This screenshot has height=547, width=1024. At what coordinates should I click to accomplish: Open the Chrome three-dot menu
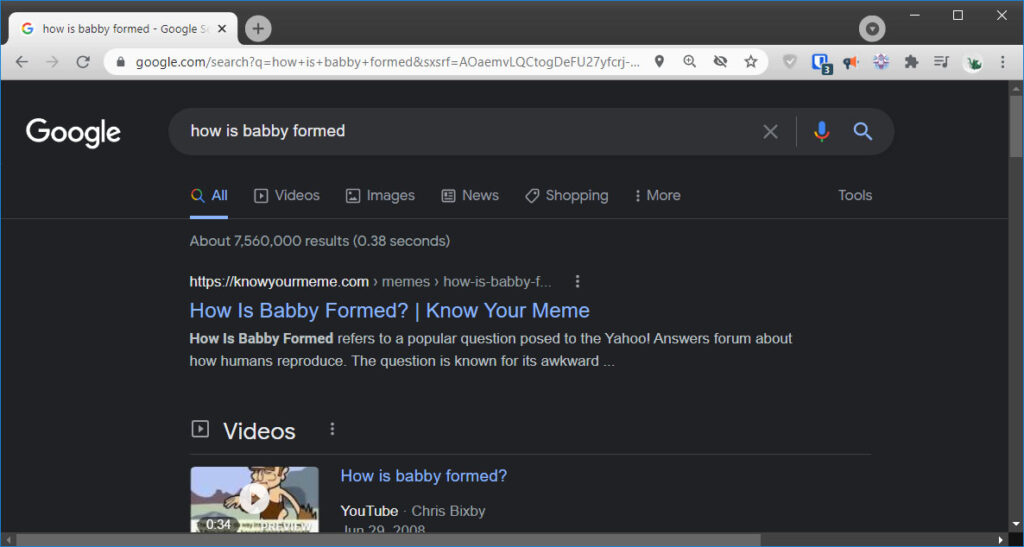point(1002,62)
